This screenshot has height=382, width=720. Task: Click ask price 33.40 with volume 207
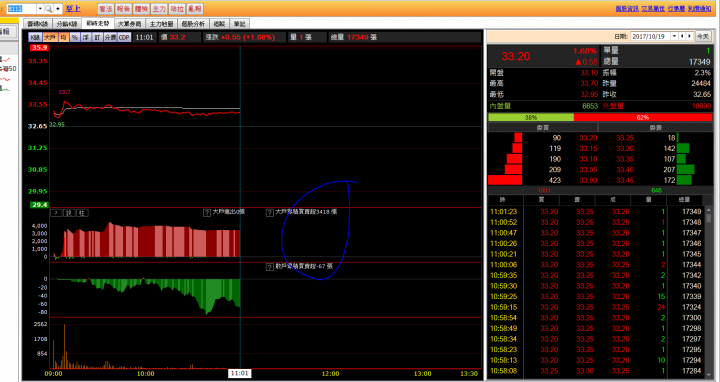[625, 170]
